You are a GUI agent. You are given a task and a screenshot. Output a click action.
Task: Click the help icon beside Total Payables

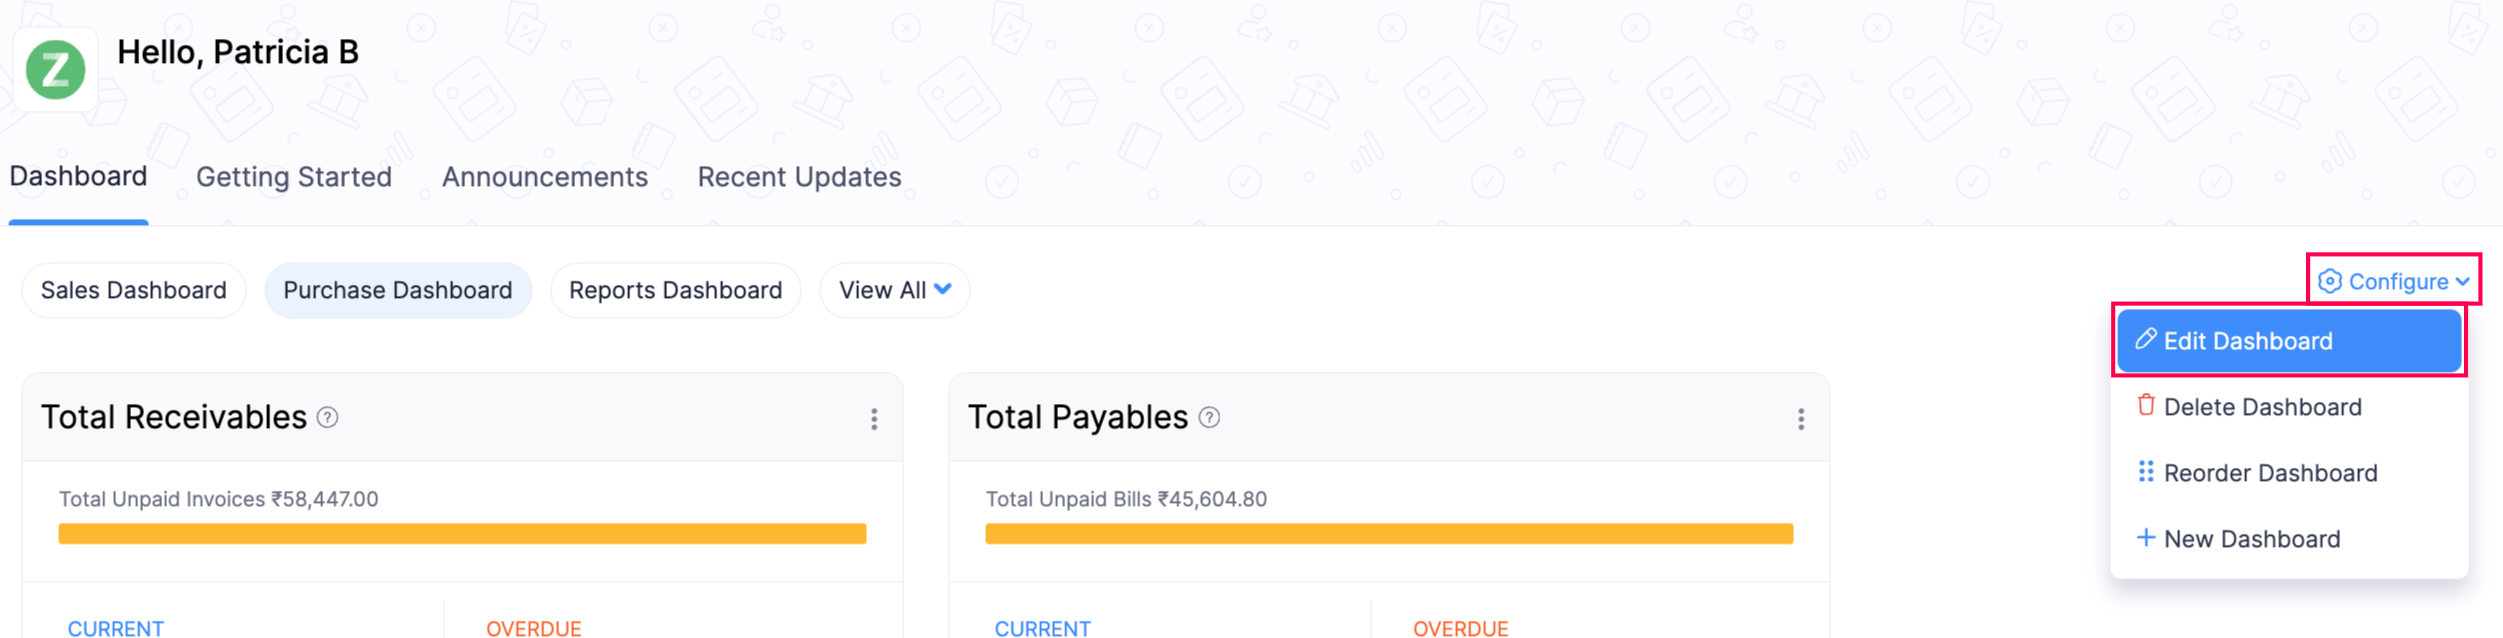[x=1209, y=417]
